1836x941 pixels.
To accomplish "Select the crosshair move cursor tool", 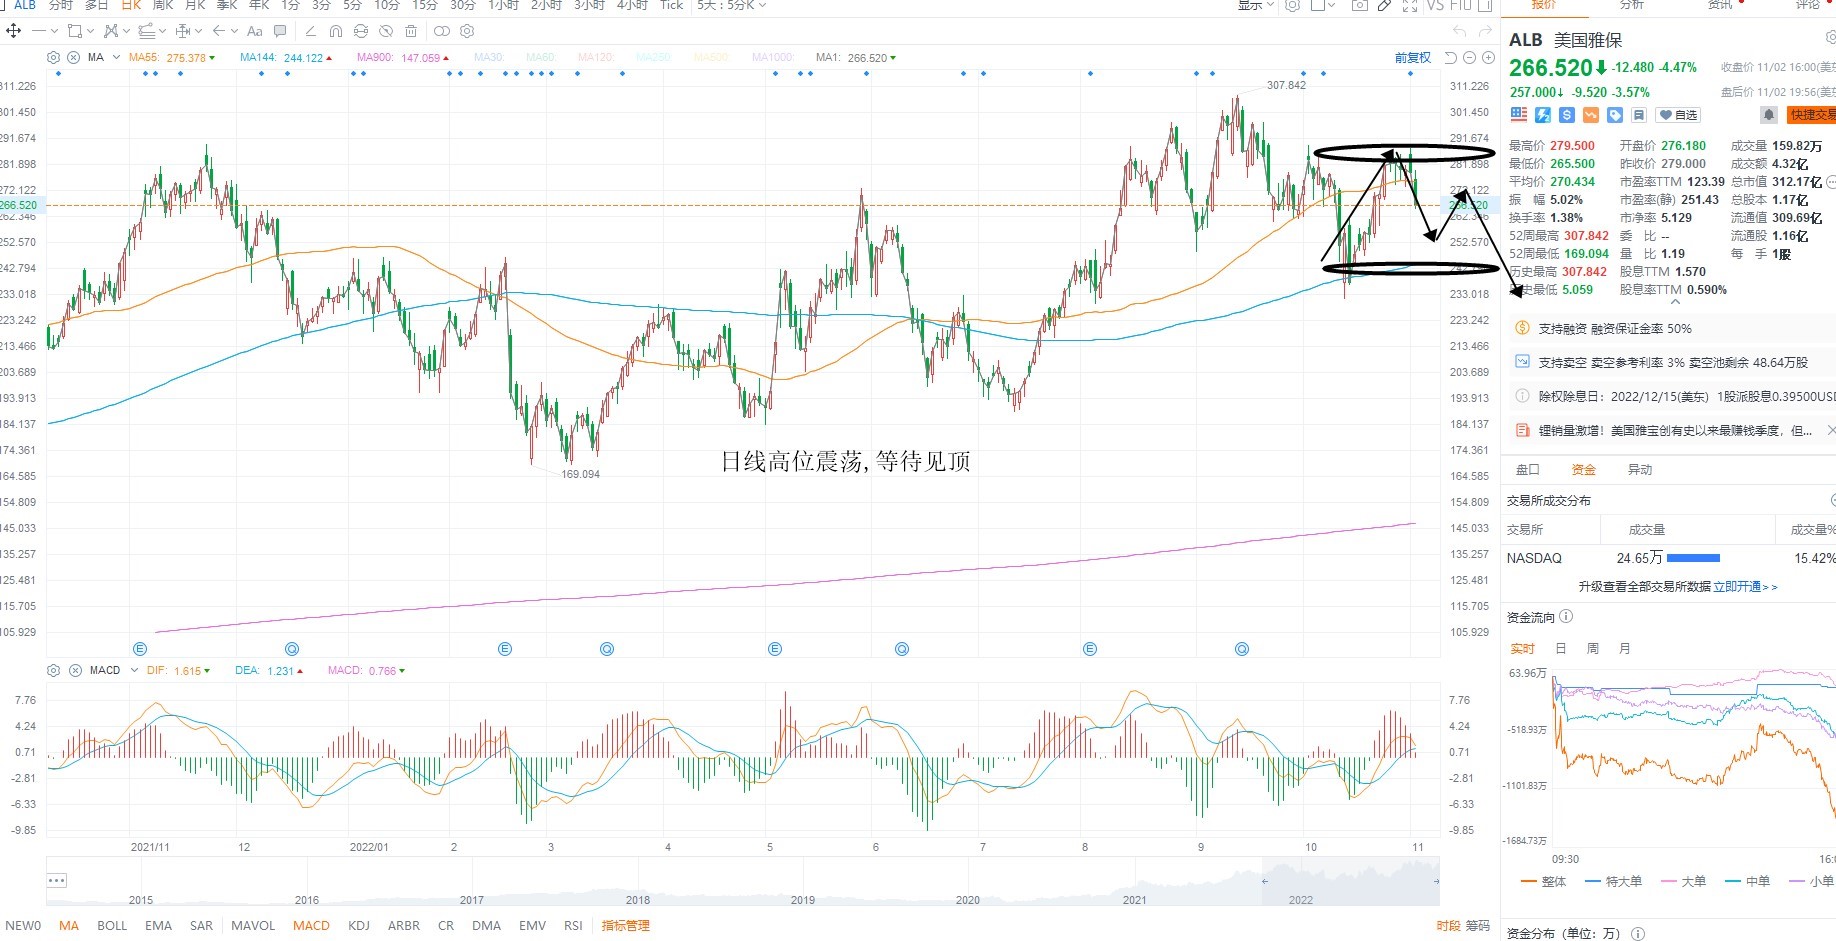I will tap(13, 31).
